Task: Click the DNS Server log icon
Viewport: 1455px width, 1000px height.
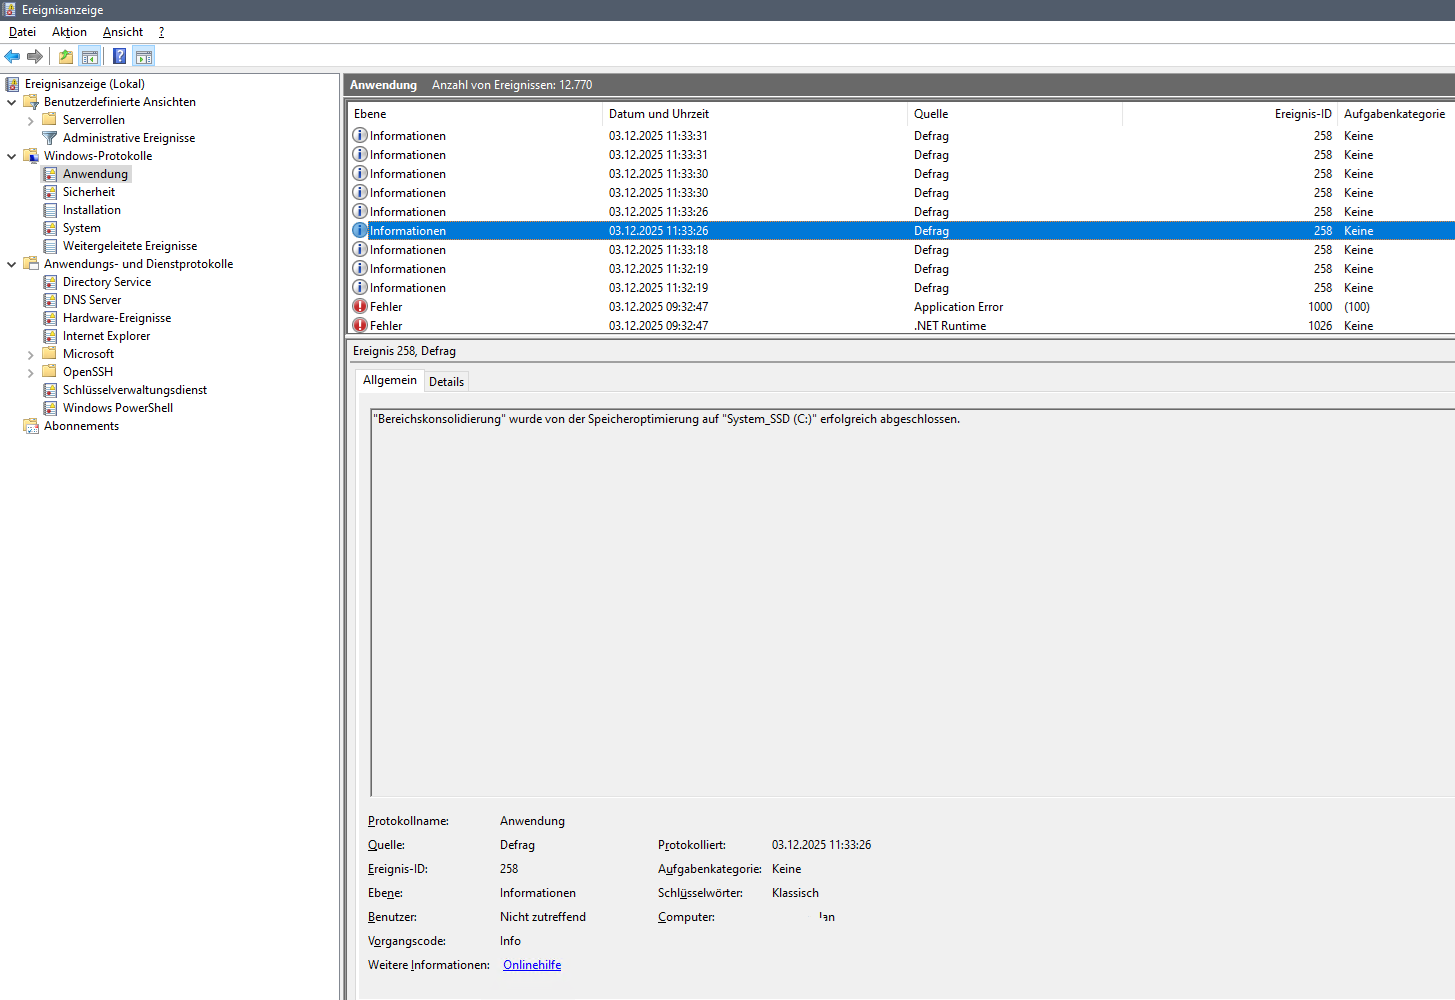Action: [50, 300]
